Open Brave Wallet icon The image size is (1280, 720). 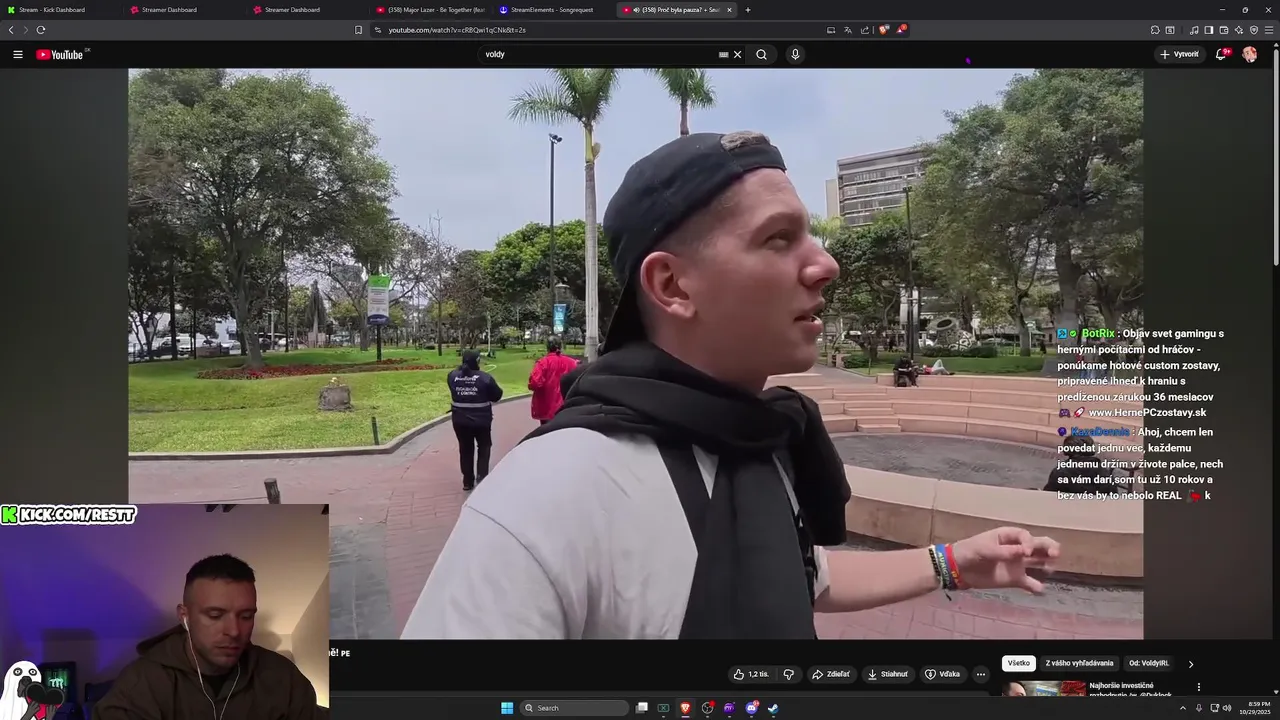(x=1223, y=30)
